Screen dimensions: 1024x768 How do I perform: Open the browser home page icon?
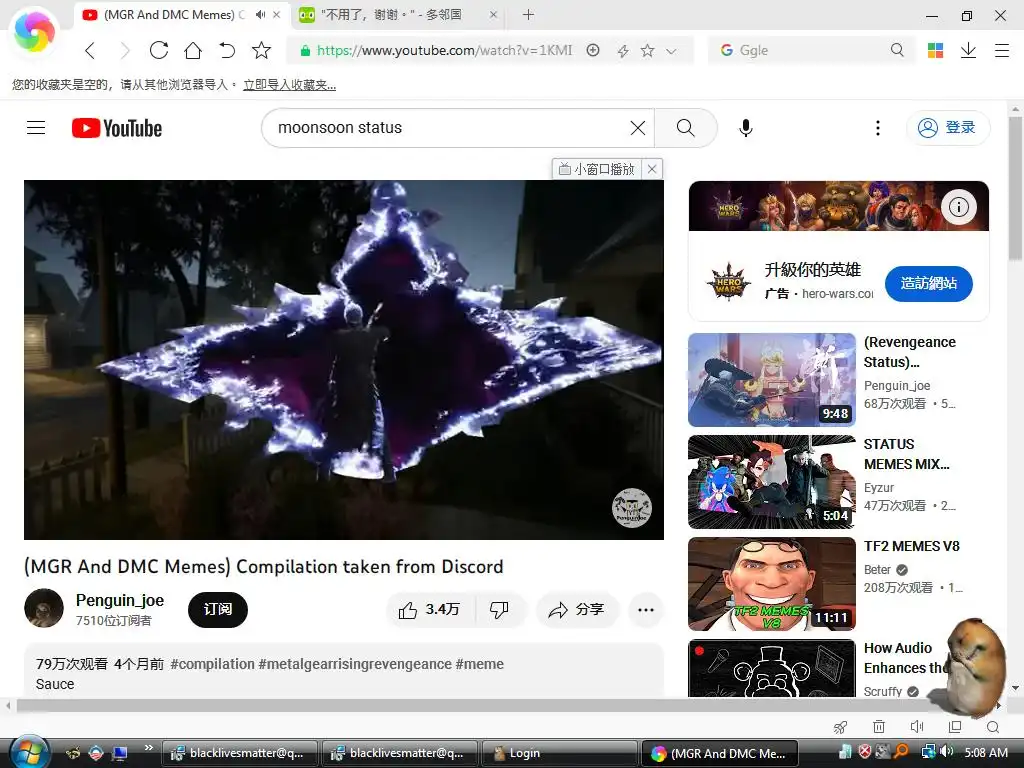coord(193,50)
